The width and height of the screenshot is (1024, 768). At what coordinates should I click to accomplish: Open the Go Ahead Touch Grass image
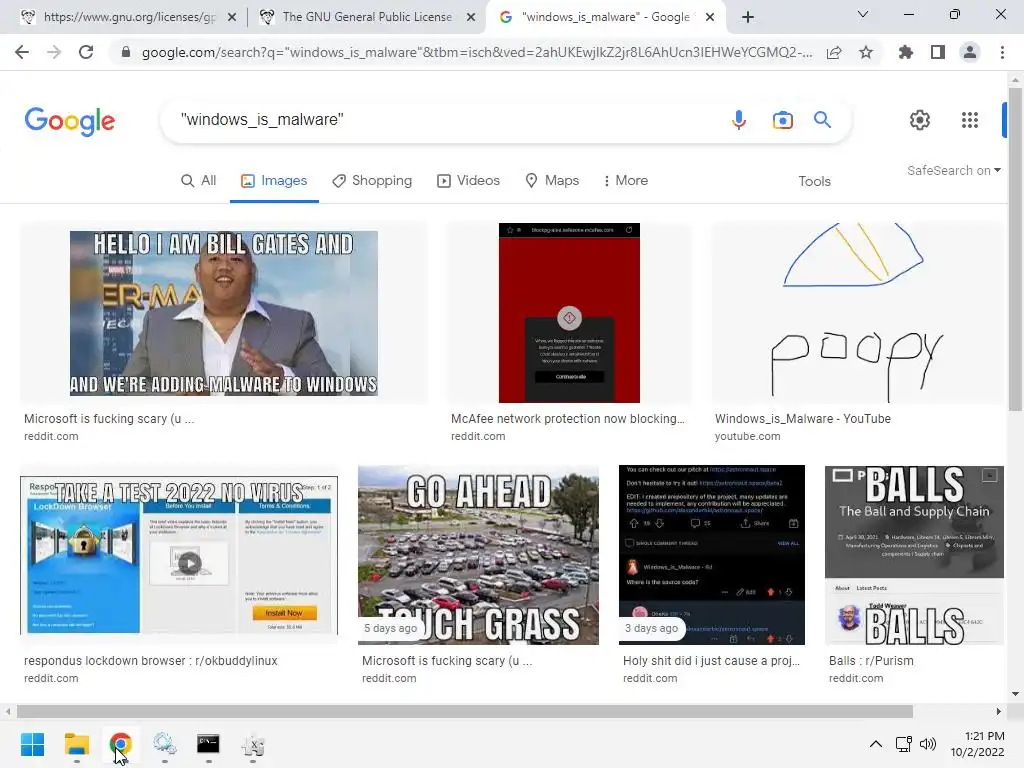pyautogui.click(x=478, y=555)
